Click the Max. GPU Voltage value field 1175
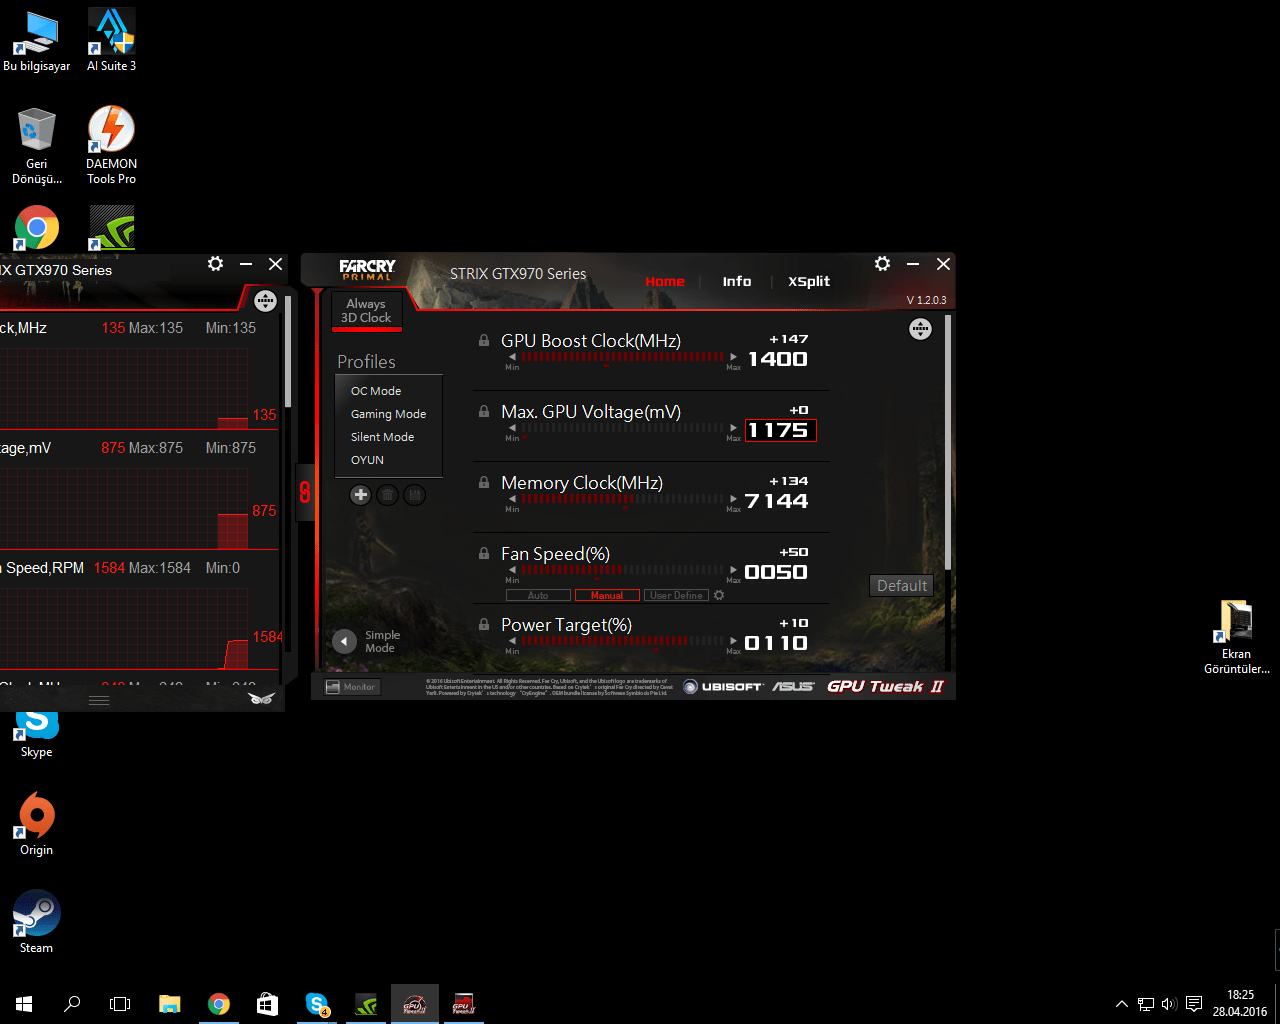This screenshot has width=1280, height=1024. coord(780,430)
